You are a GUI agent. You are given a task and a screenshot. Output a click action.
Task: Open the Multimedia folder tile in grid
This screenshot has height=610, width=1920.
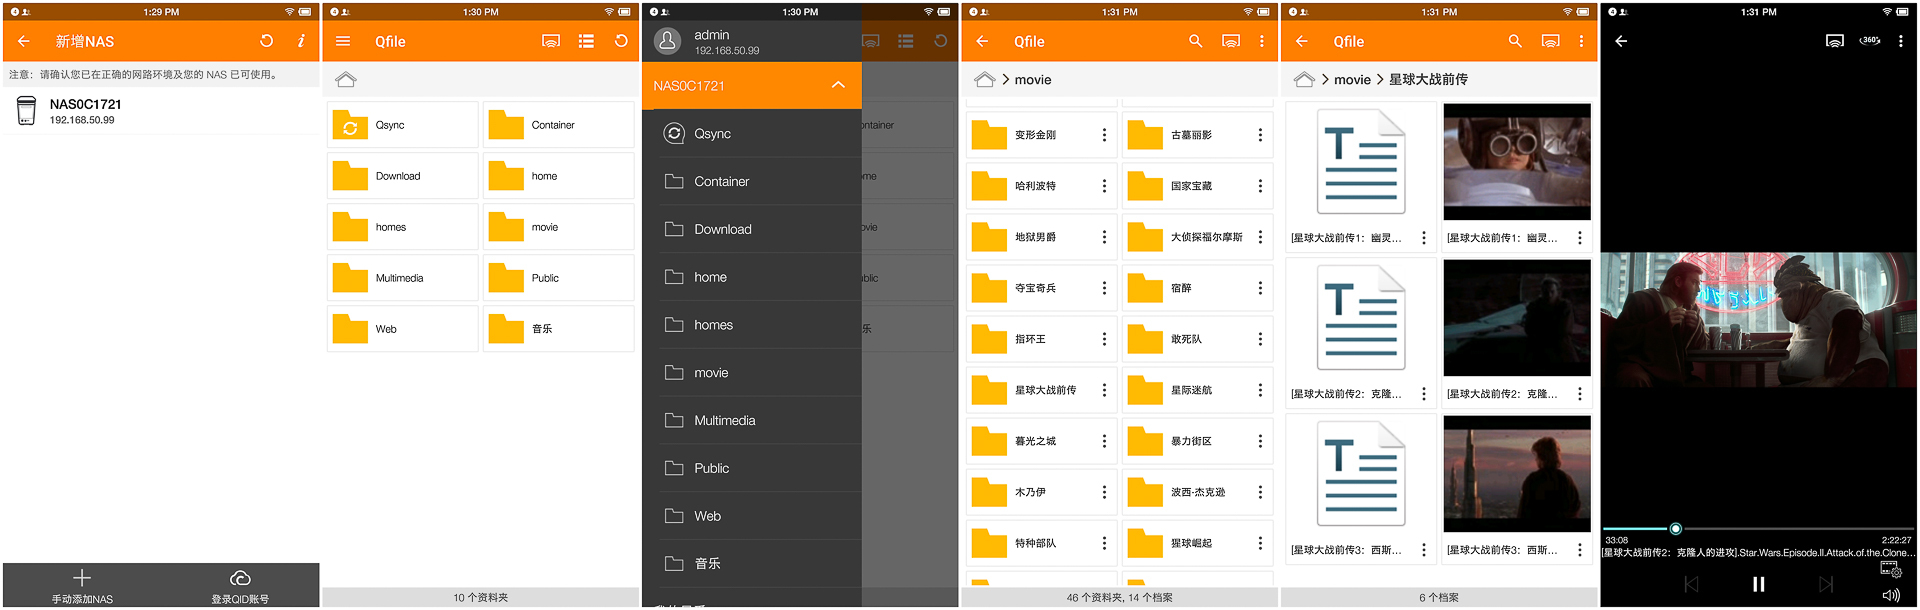(403, 278)
